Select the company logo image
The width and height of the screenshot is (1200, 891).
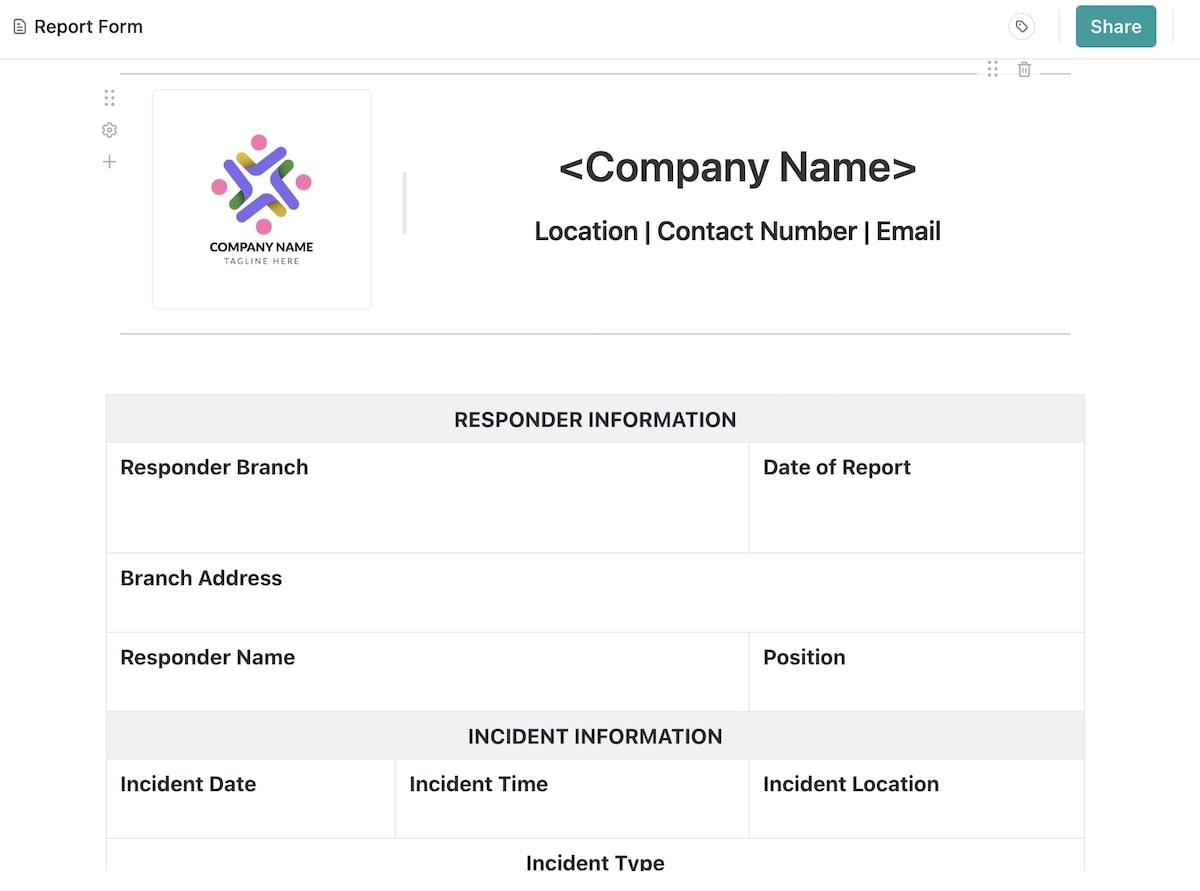tap(262, 199)
